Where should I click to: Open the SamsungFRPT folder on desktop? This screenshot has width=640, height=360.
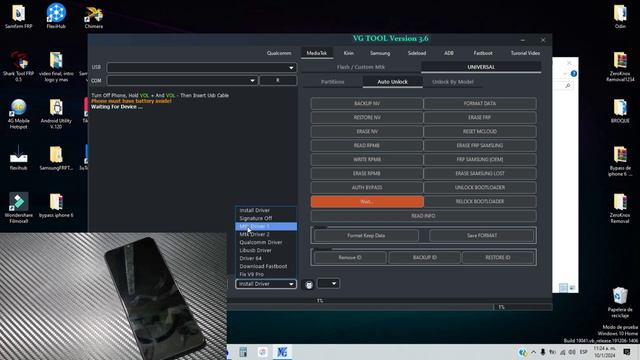(x=56, y=158)
